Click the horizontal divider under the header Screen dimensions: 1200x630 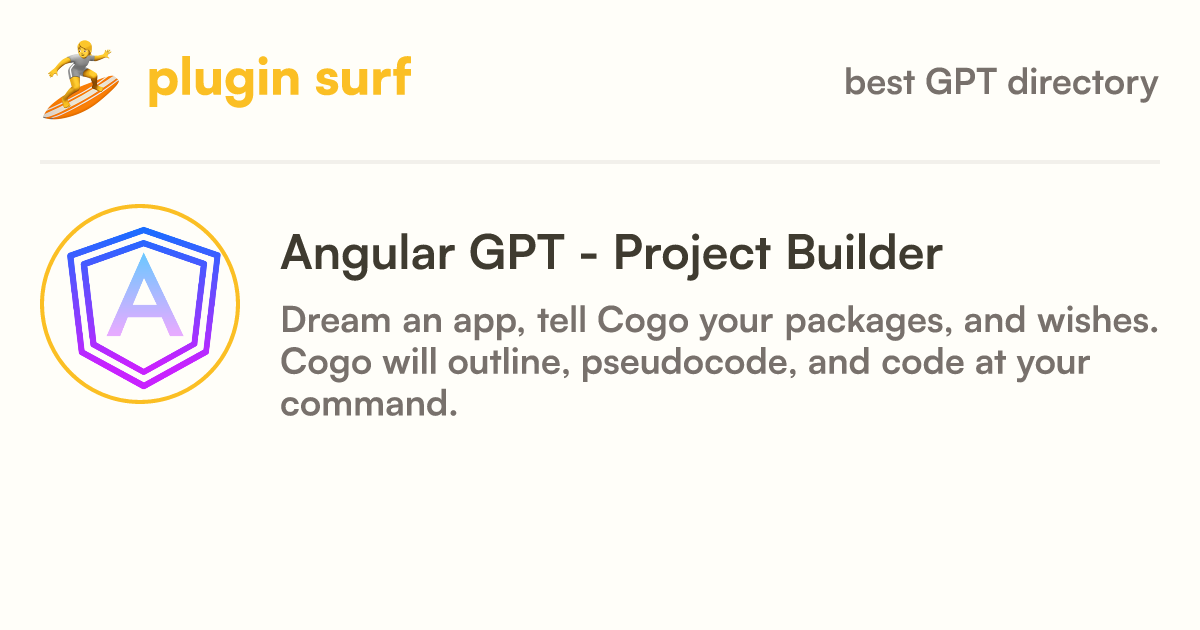600,161
